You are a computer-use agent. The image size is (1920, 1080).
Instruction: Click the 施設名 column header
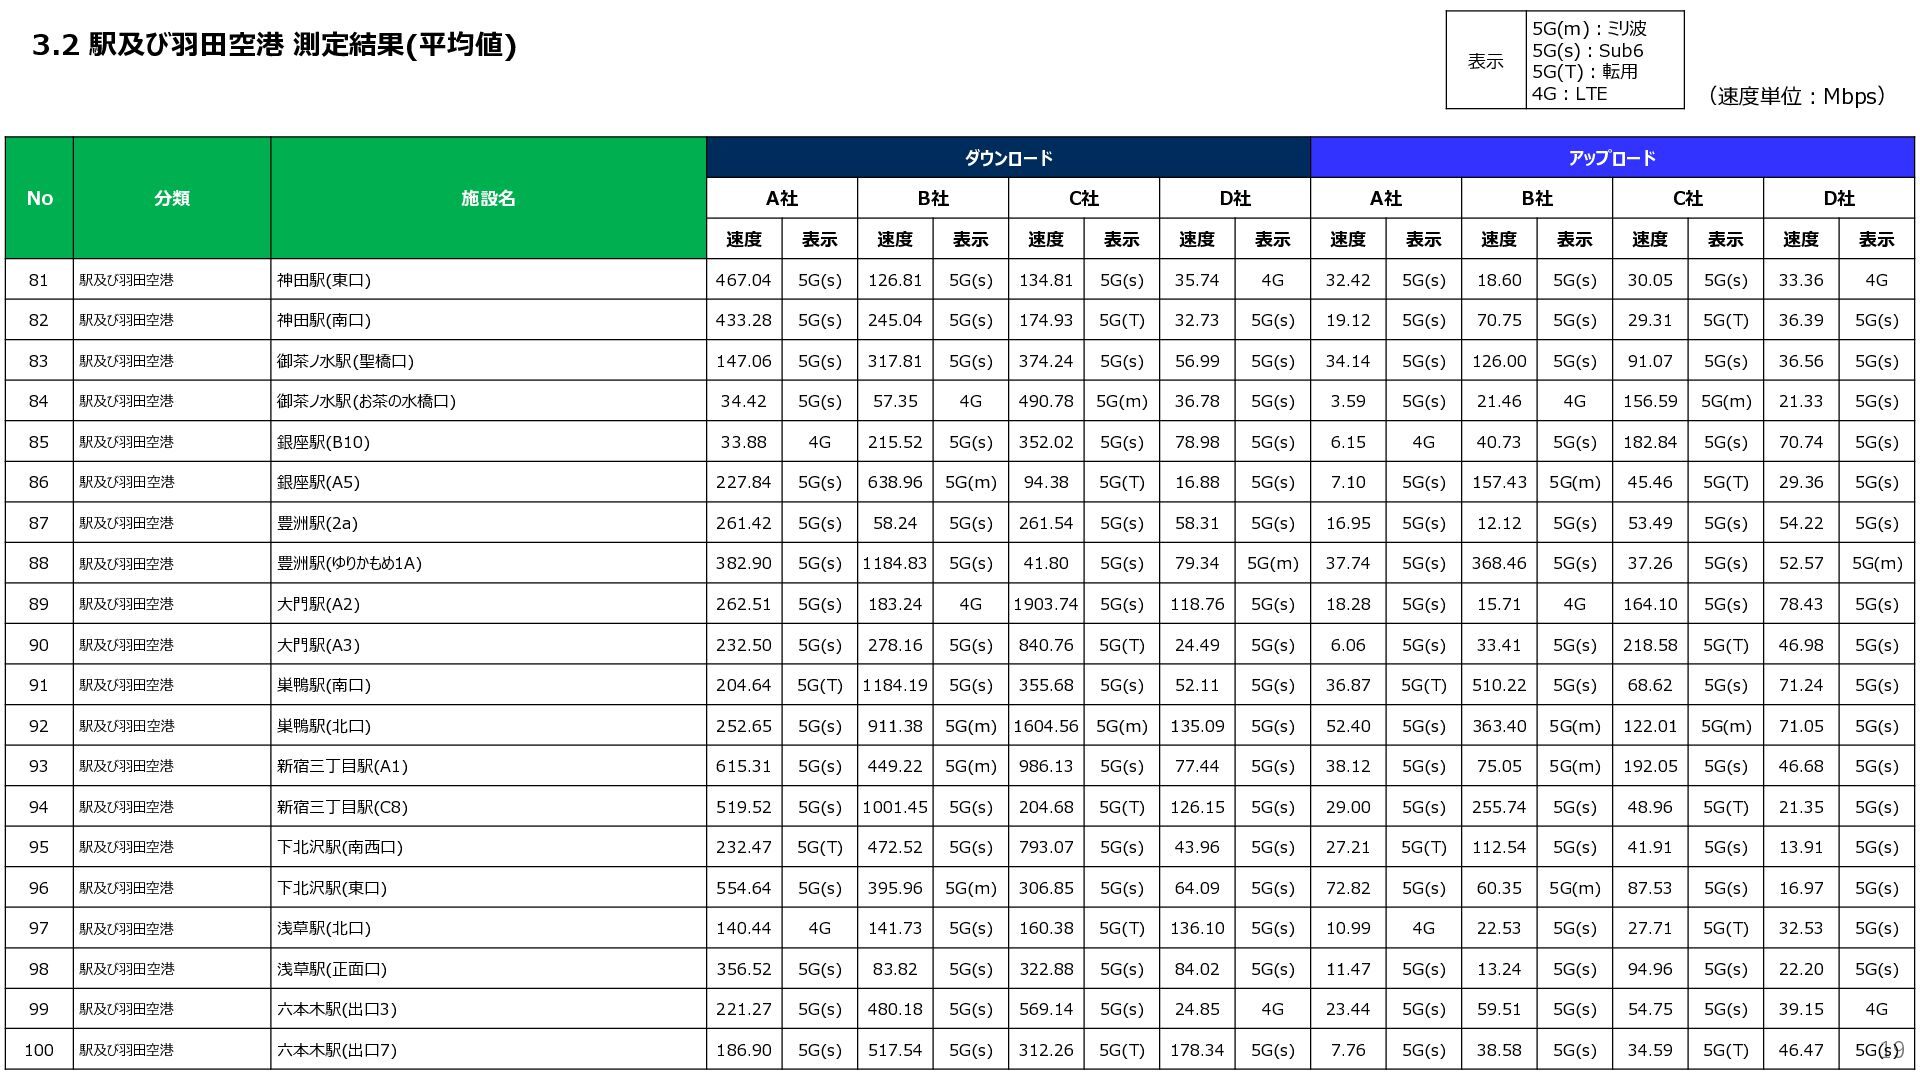click(x=488, y=198)
